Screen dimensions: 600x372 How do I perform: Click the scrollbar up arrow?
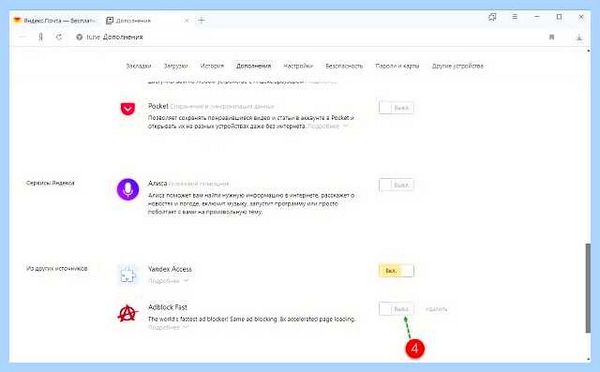coord(588,51)
